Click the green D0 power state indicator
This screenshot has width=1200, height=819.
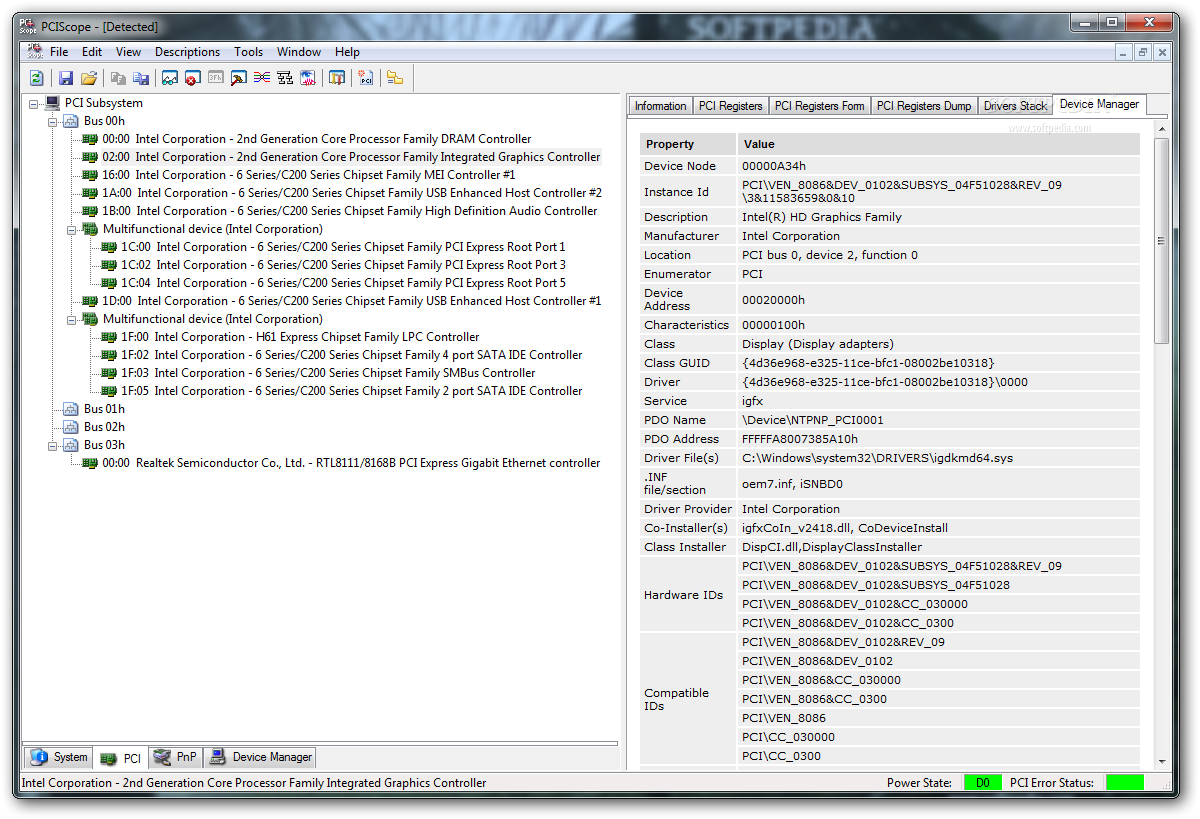pos(983,783)
